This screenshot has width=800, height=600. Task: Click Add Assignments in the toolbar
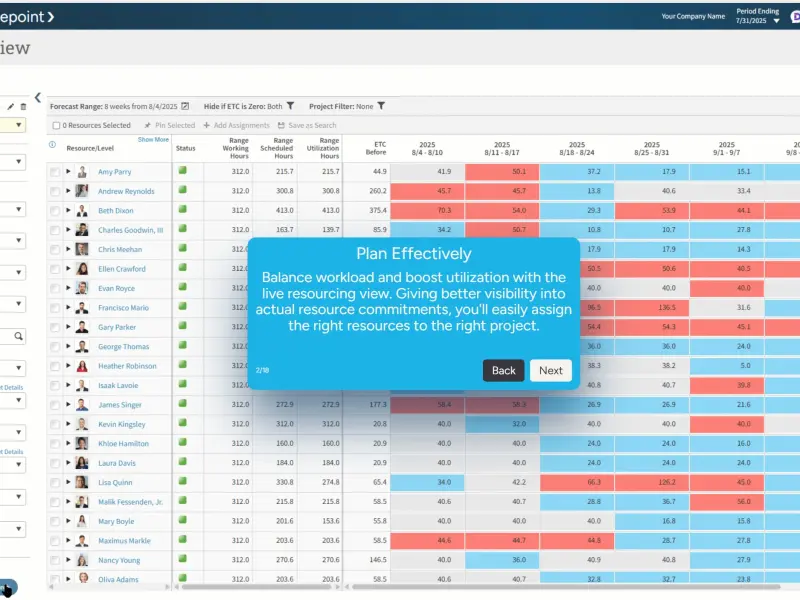point(237,125)
